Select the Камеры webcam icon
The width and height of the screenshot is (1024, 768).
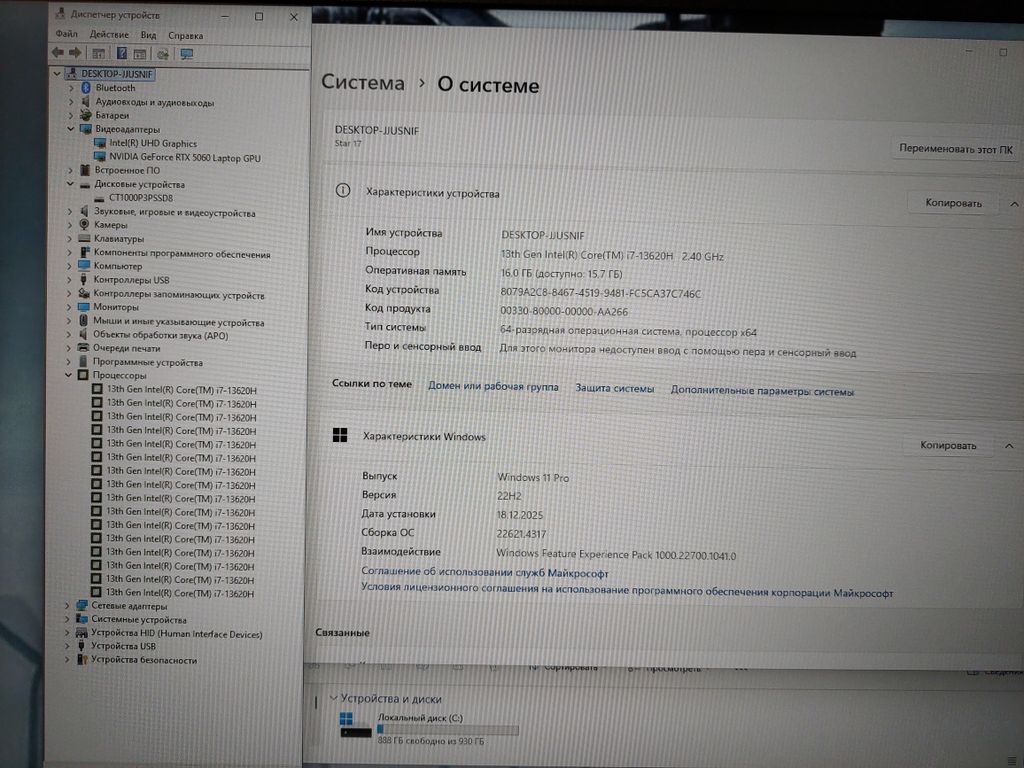[84, 225]
